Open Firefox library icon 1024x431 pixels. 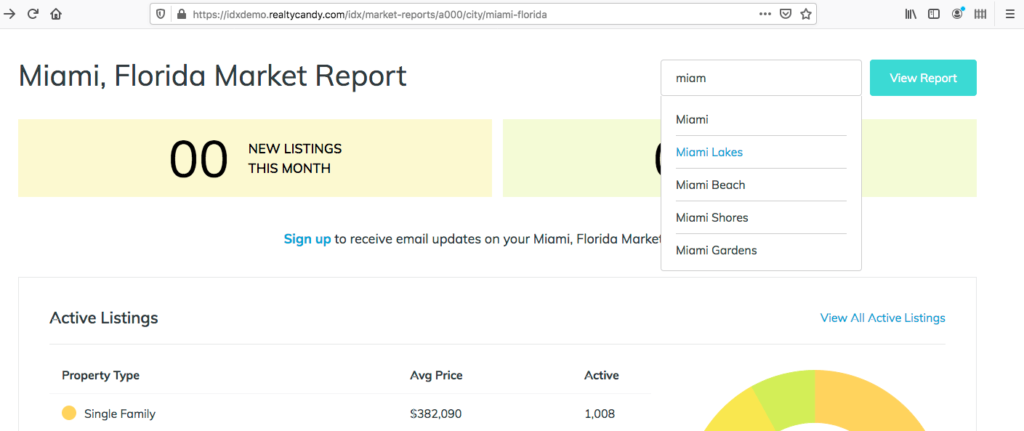click(x=910, y=14)
